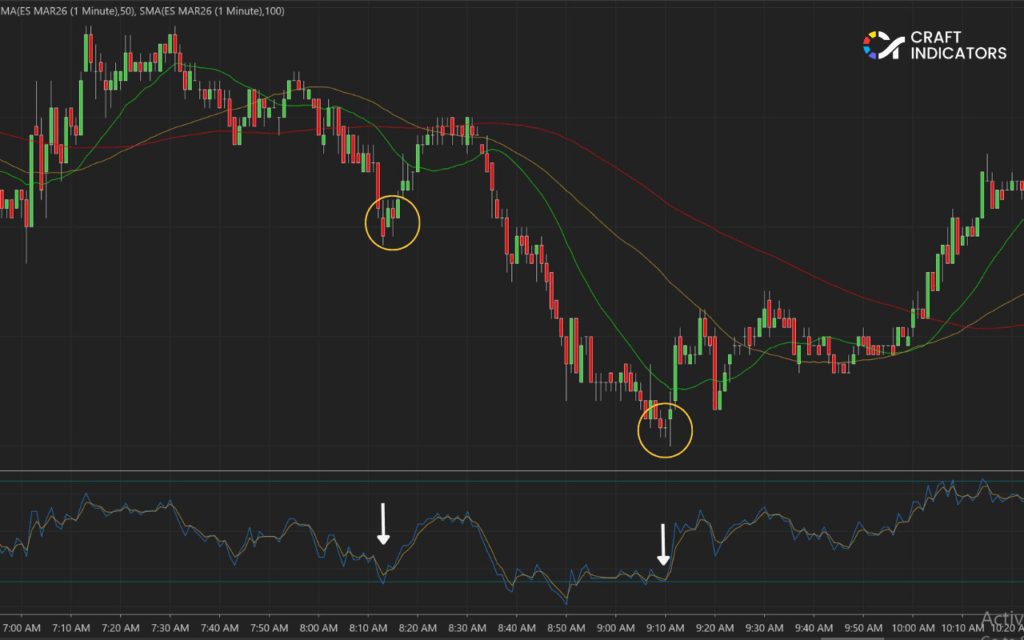
Task: Select the left yellow circle annotation
Action: click(x=394, y=222)
